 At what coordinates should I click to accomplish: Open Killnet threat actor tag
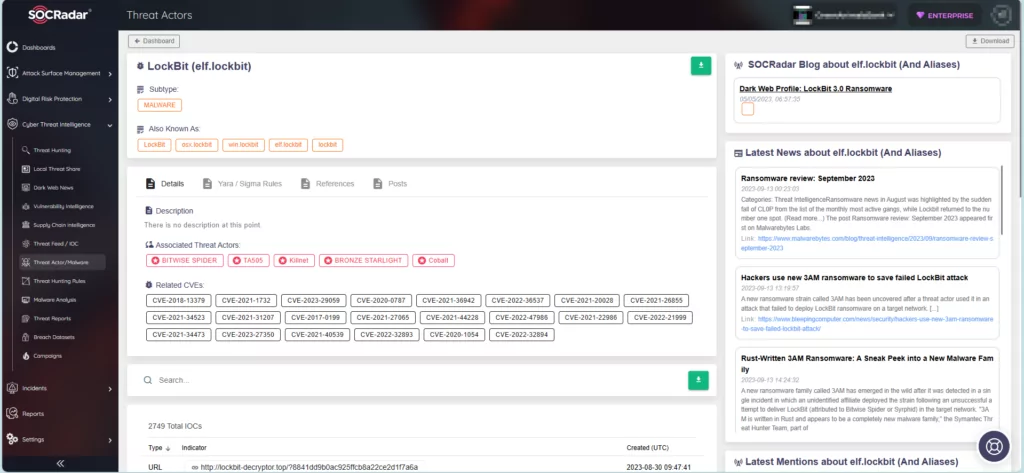tap(294, 261)
